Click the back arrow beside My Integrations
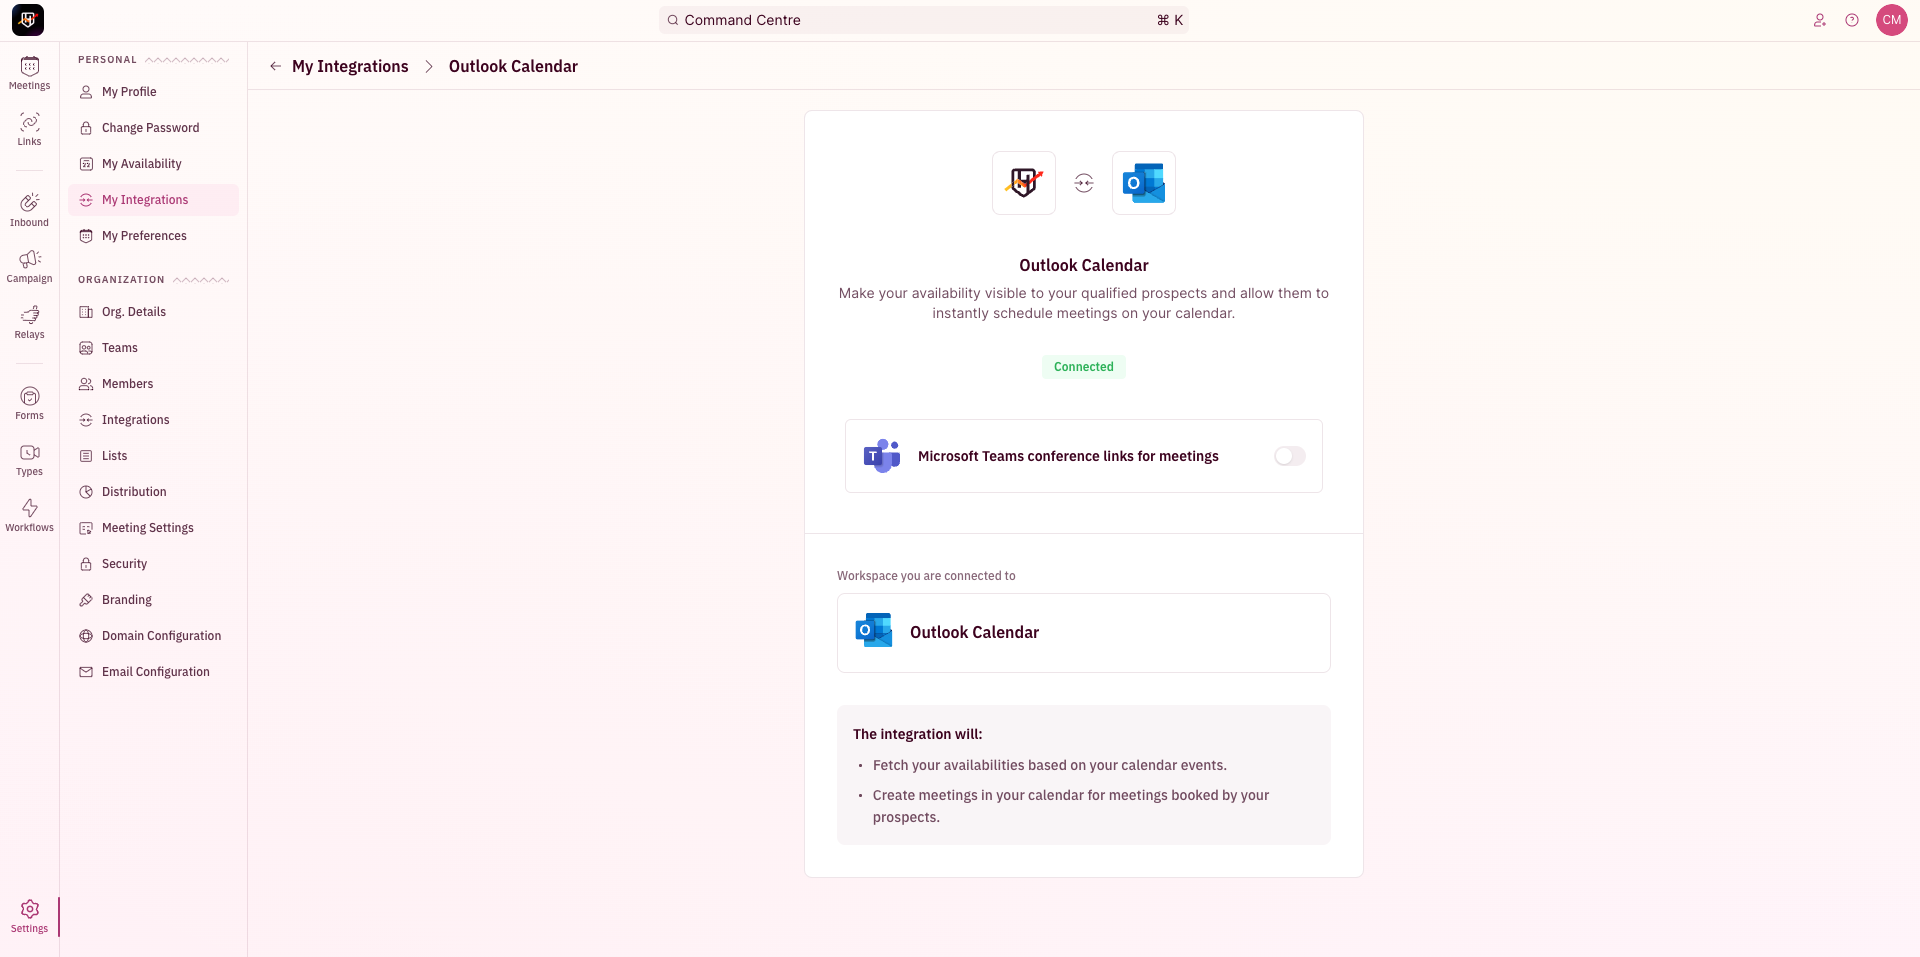The height and width of the screenshot is (957, 1920). 275,66
